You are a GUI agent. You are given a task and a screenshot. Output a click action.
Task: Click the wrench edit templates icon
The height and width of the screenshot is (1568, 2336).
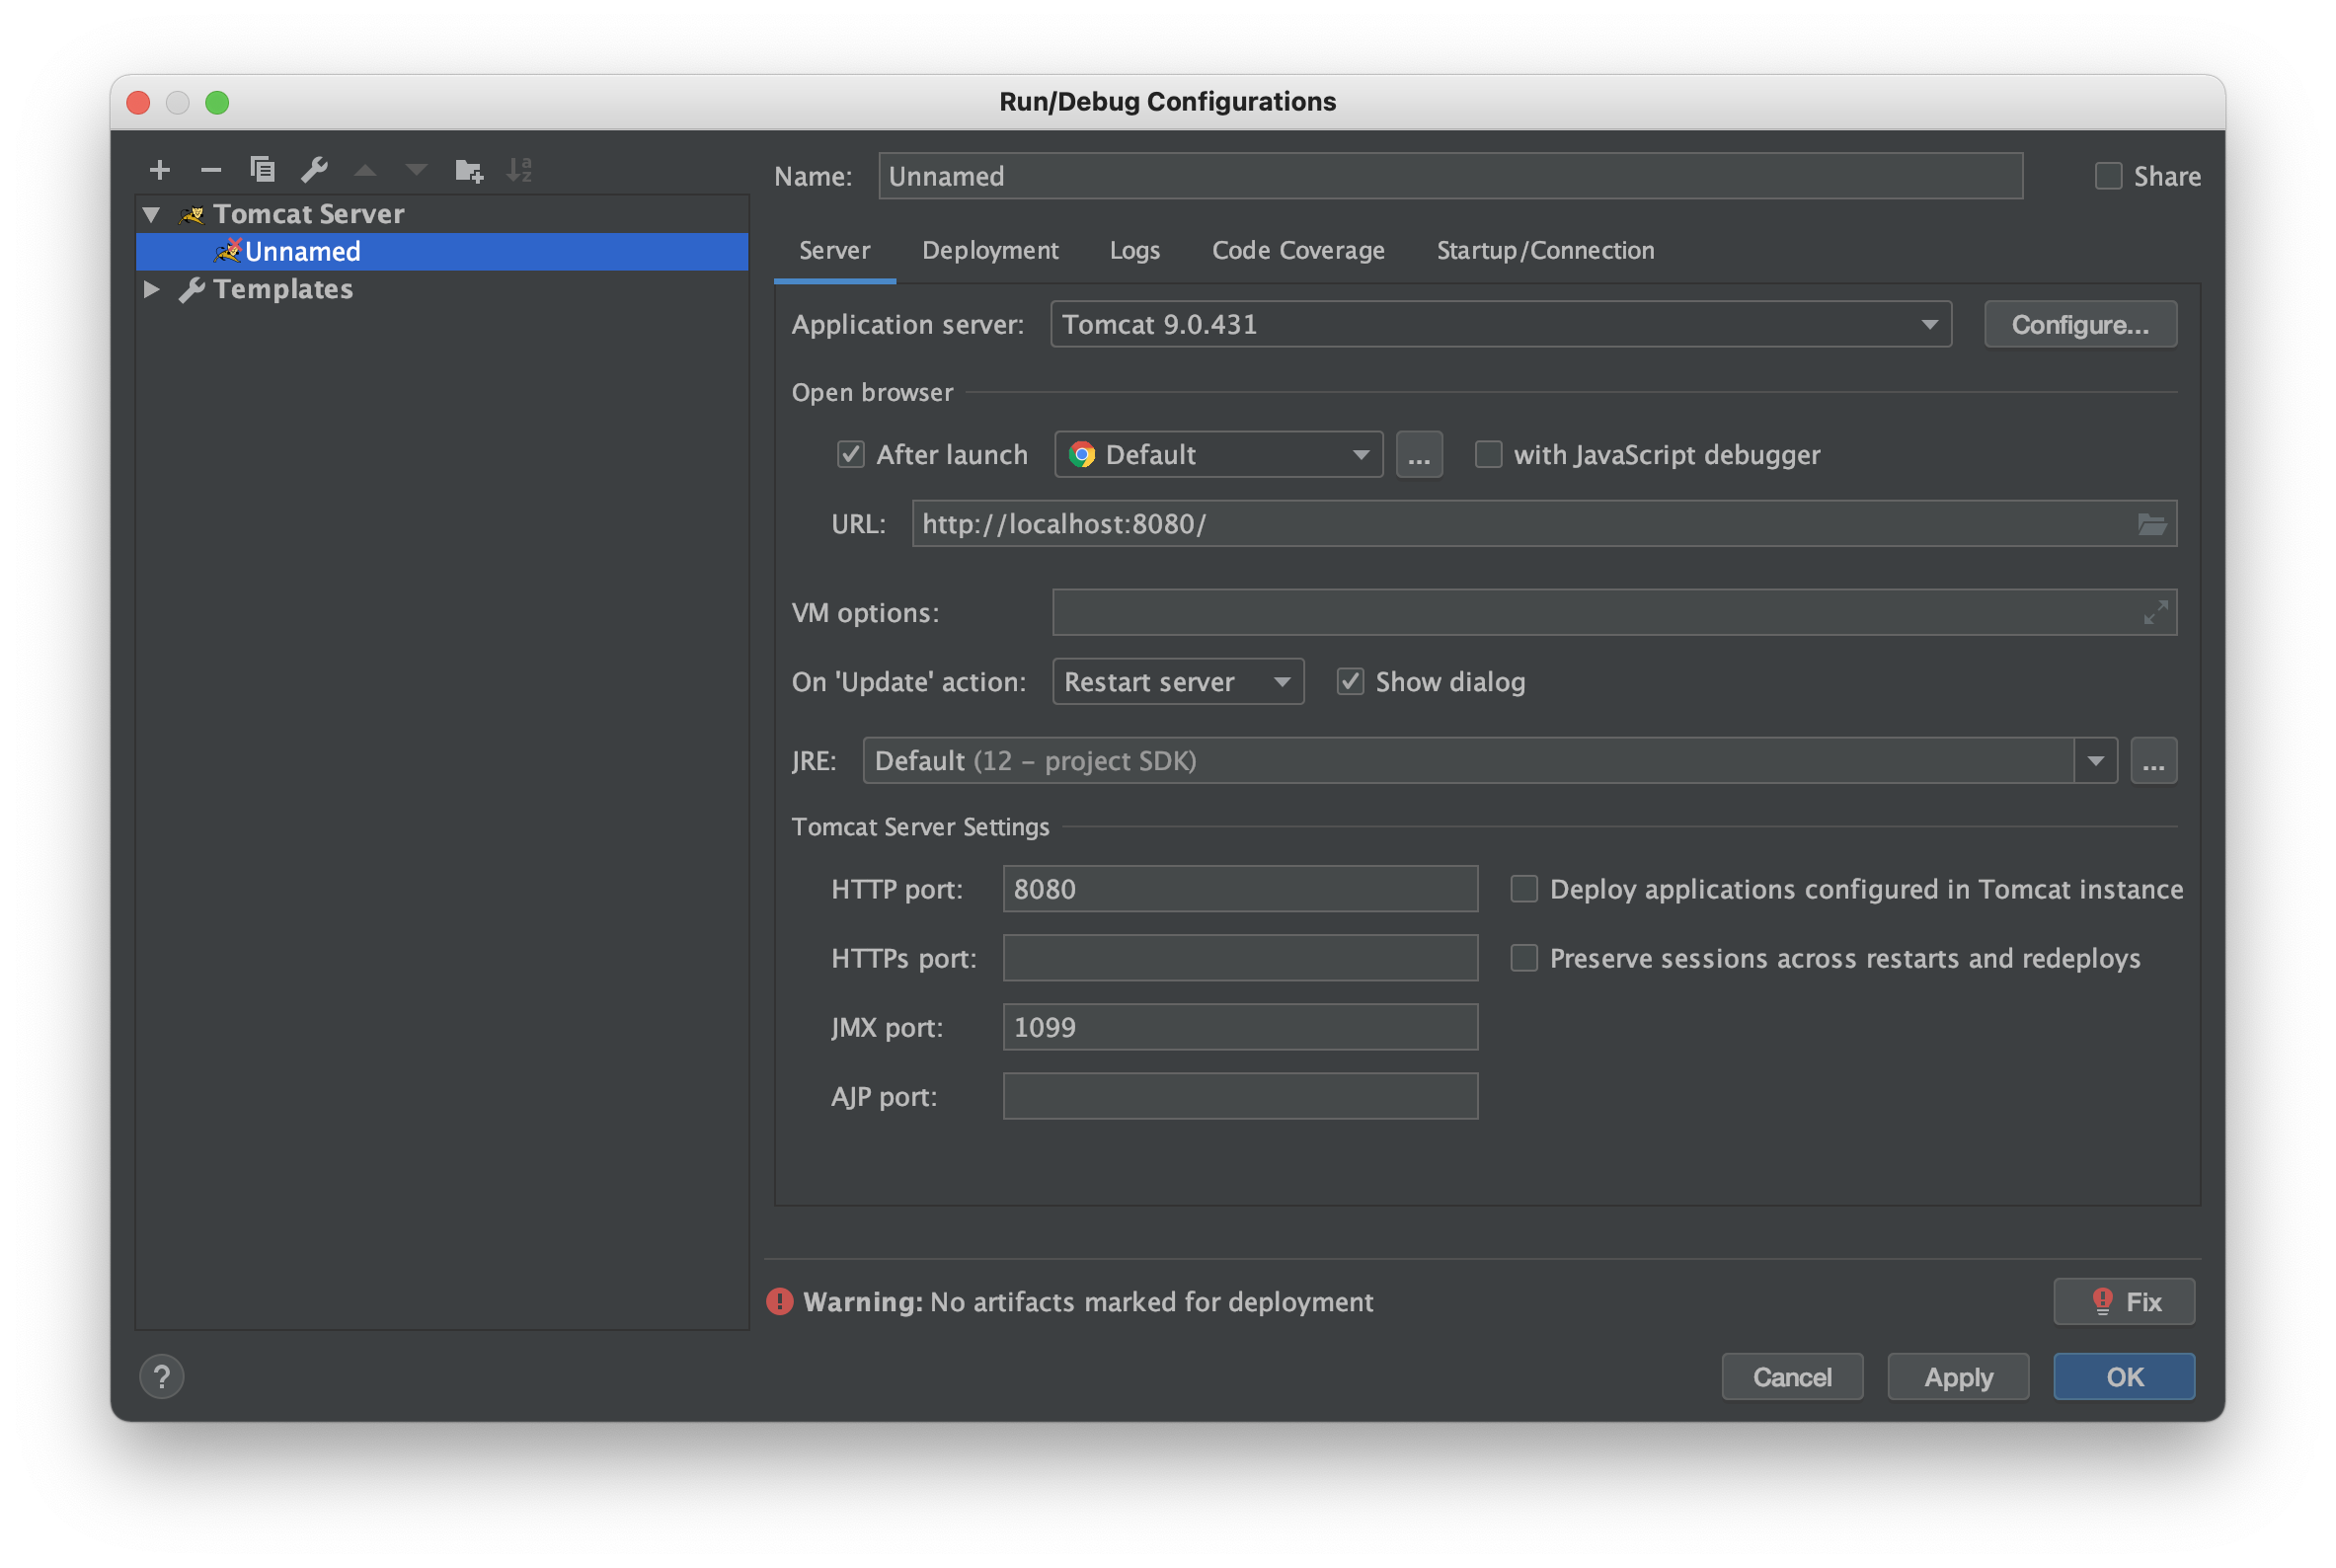[x=314, y=170]
